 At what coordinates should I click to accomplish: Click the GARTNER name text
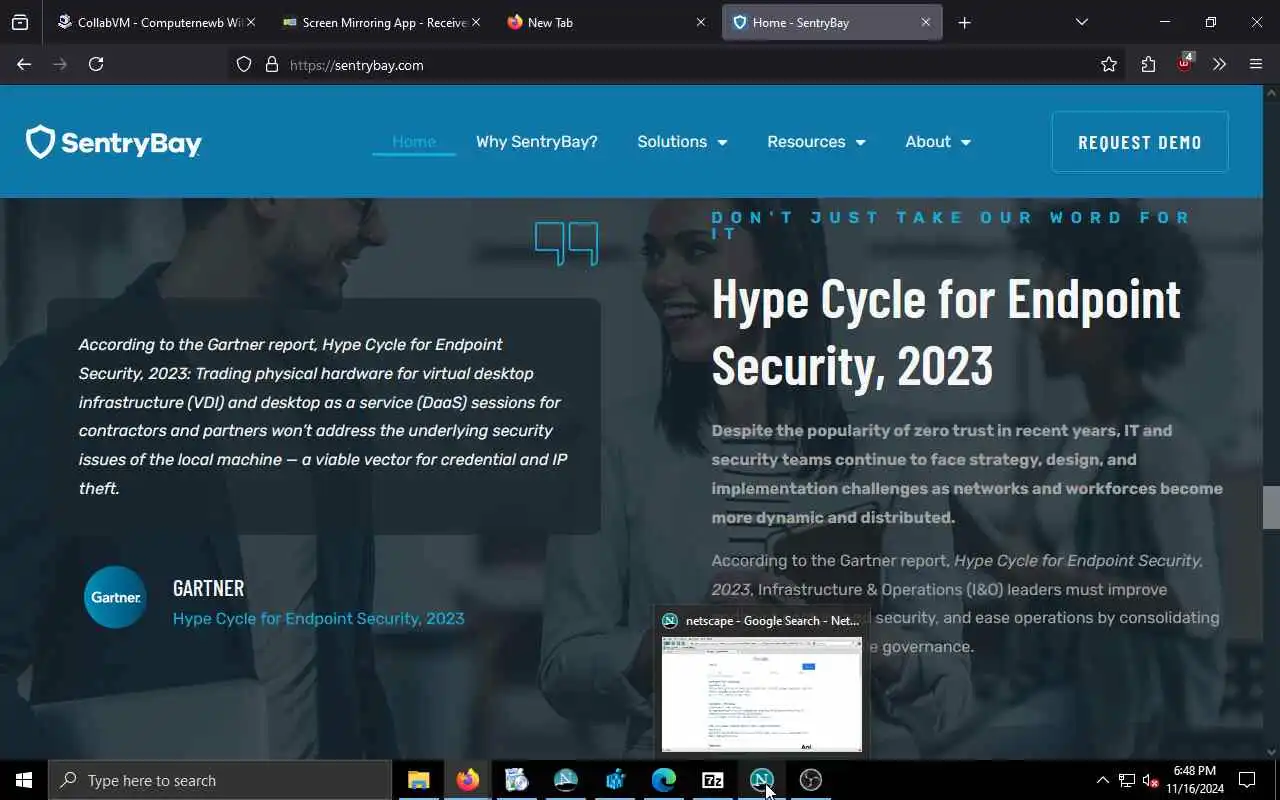point(208,588)
